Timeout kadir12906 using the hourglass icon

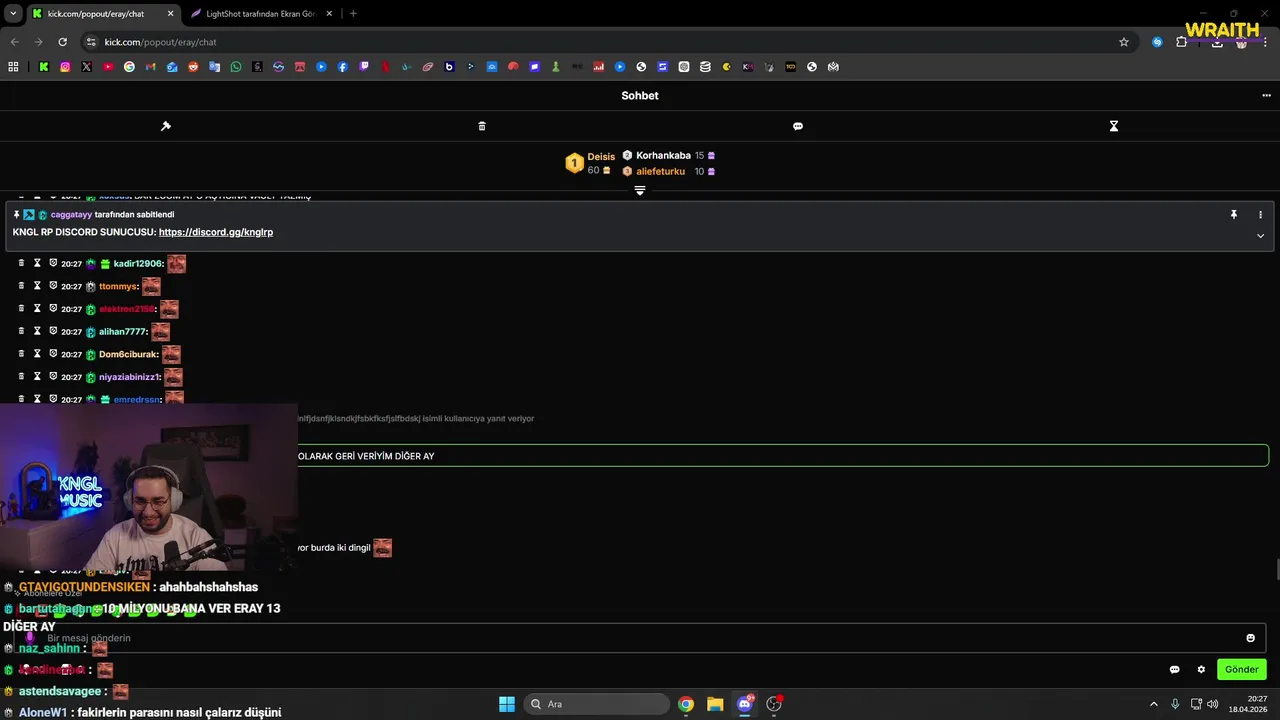tap(37, 263)
